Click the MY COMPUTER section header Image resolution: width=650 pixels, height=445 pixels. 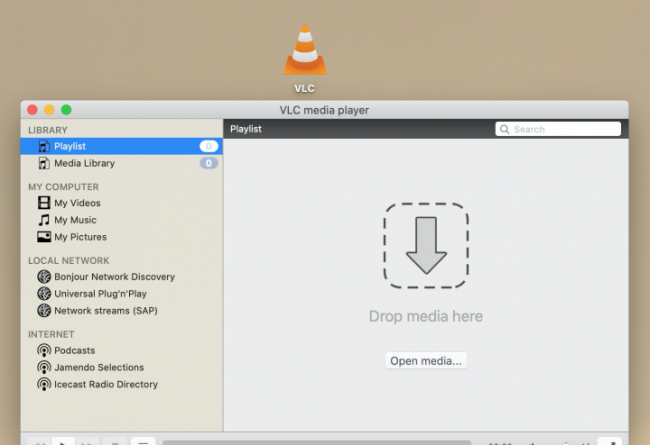point(63,187)
